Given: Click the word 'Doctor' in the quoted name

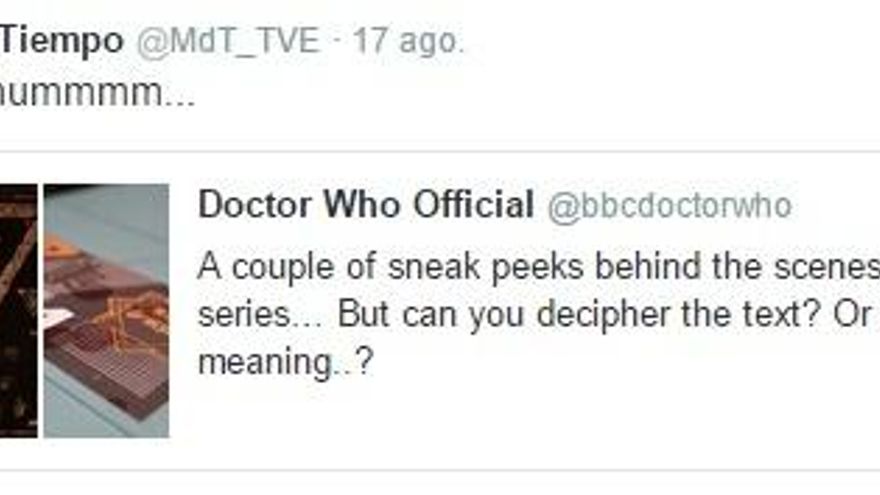Looking at the screenshot, I should 255,204.
